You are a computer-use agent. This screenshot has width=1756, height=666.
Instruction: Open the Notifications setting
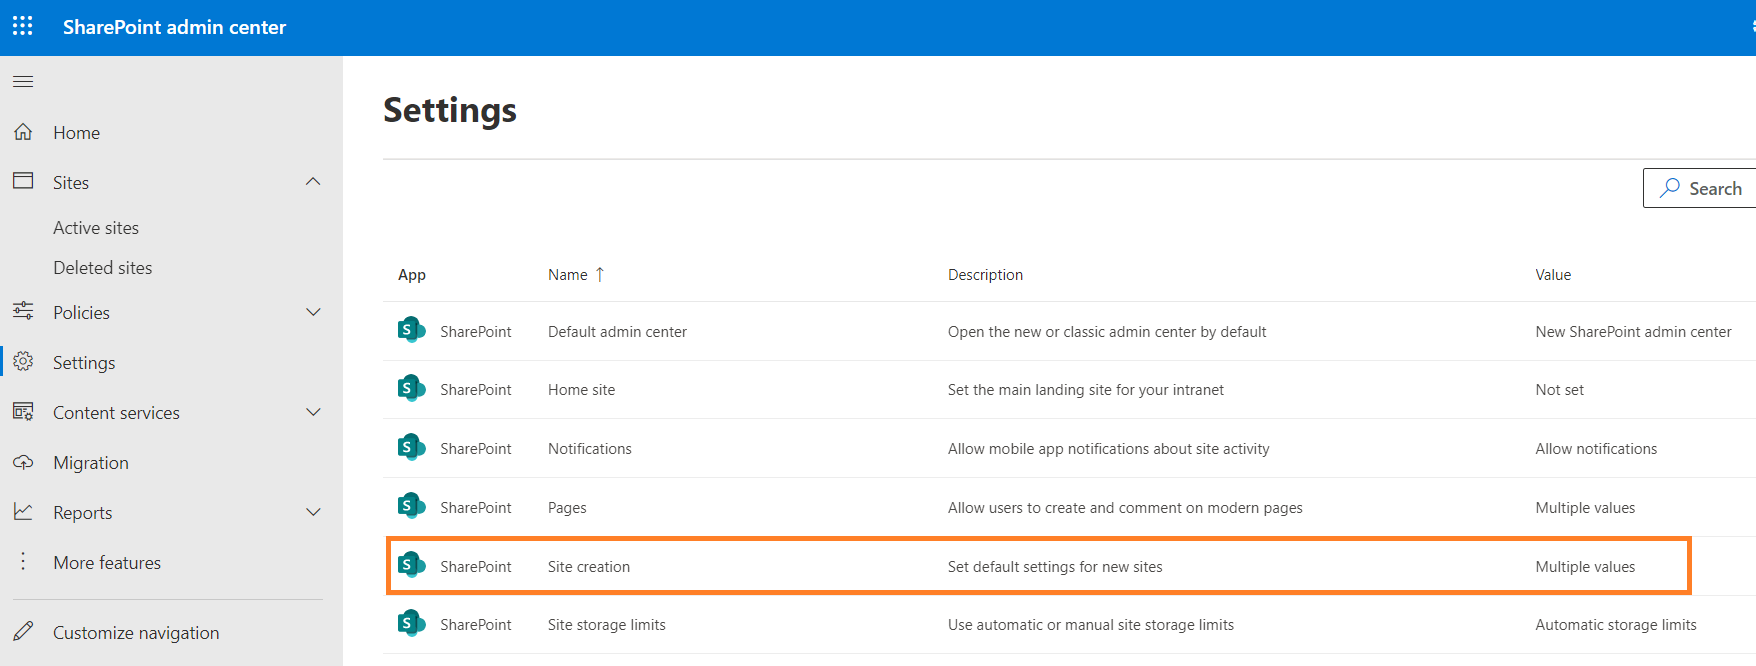(x=590, y=448)
